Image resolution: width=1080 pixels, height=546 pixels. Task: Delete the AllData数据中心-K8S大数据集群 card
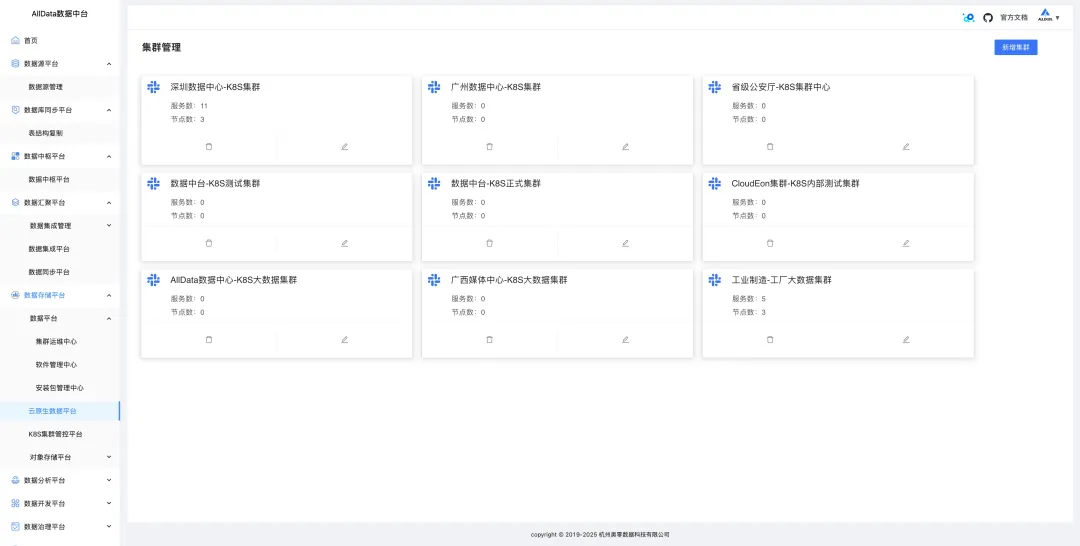click(x=209, y=339)
